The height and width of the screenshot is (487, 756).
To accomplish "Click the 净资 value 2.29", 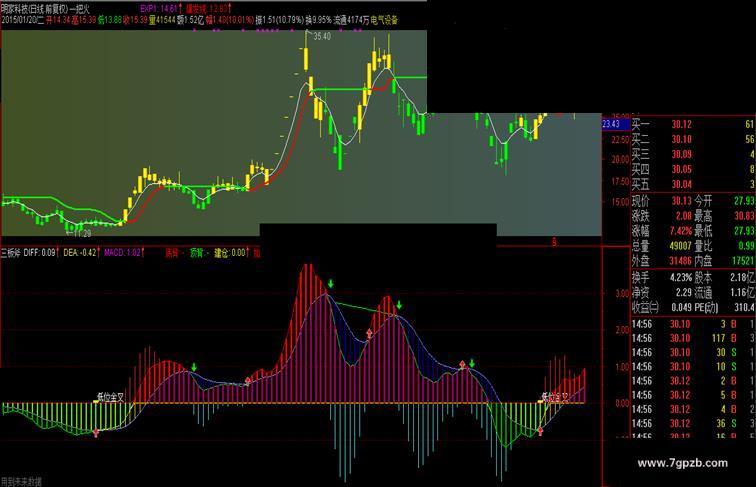I will click(684, 292).
